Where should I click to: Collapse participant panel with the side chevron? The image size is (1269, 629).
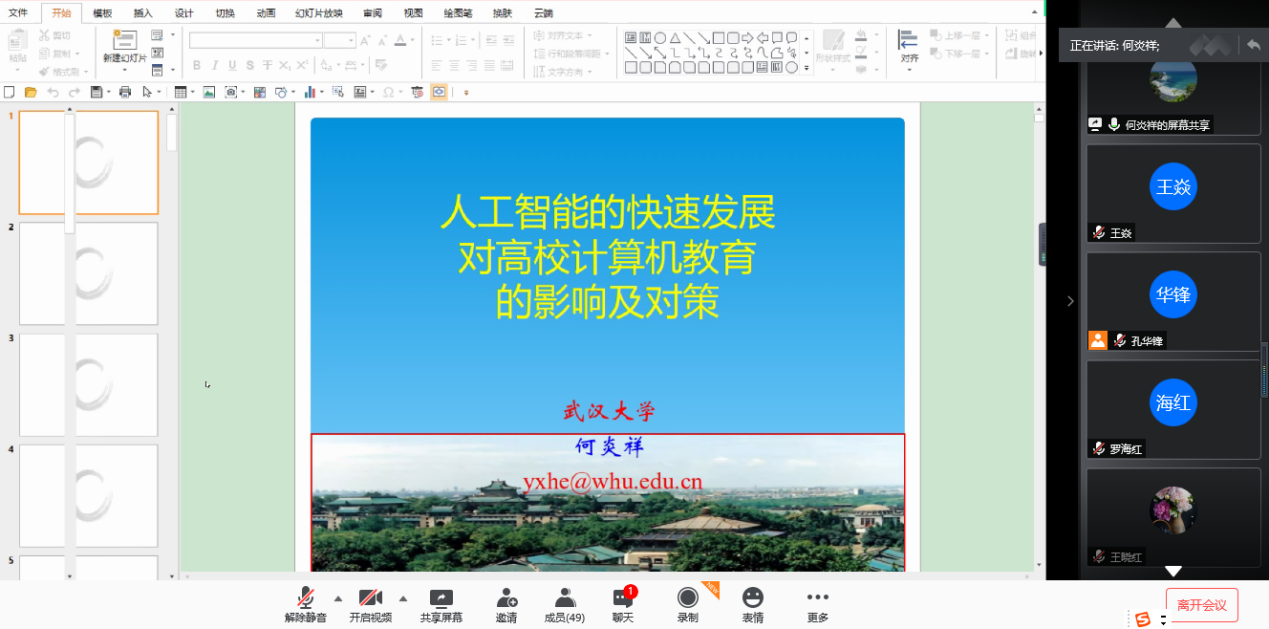coord(1070,300)
